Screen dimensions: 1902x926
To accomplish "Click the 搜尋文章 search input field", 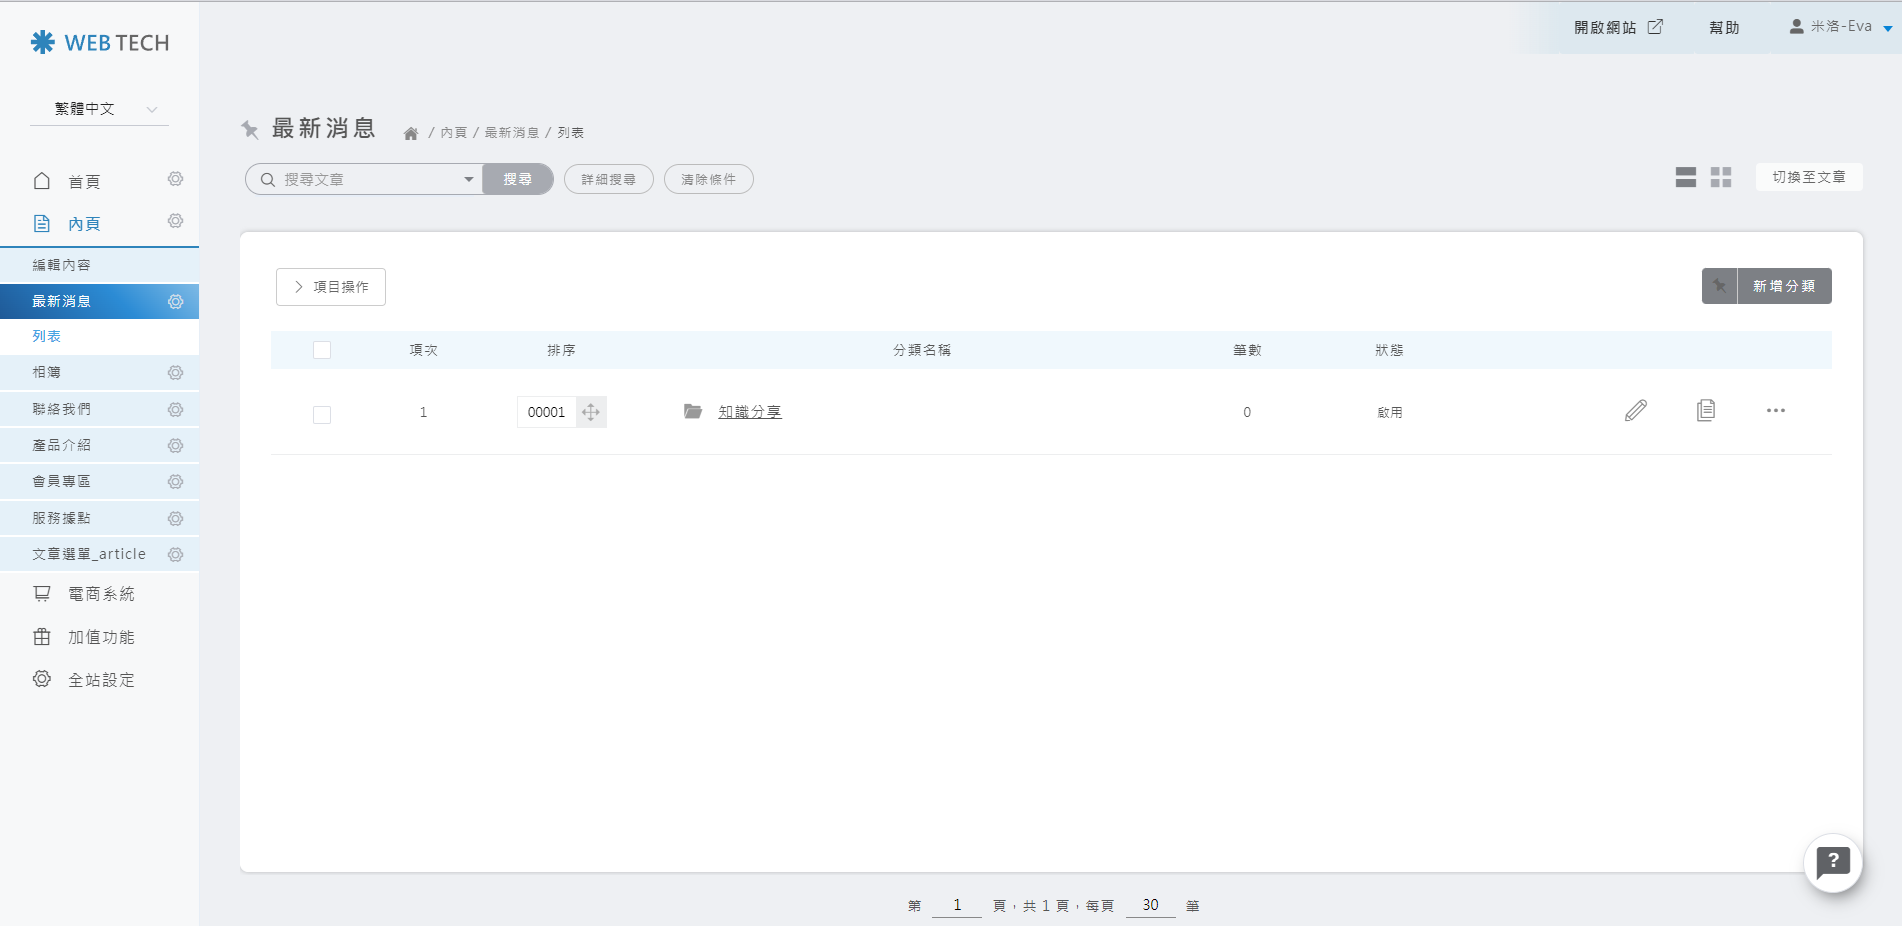I will click(365, 180).
